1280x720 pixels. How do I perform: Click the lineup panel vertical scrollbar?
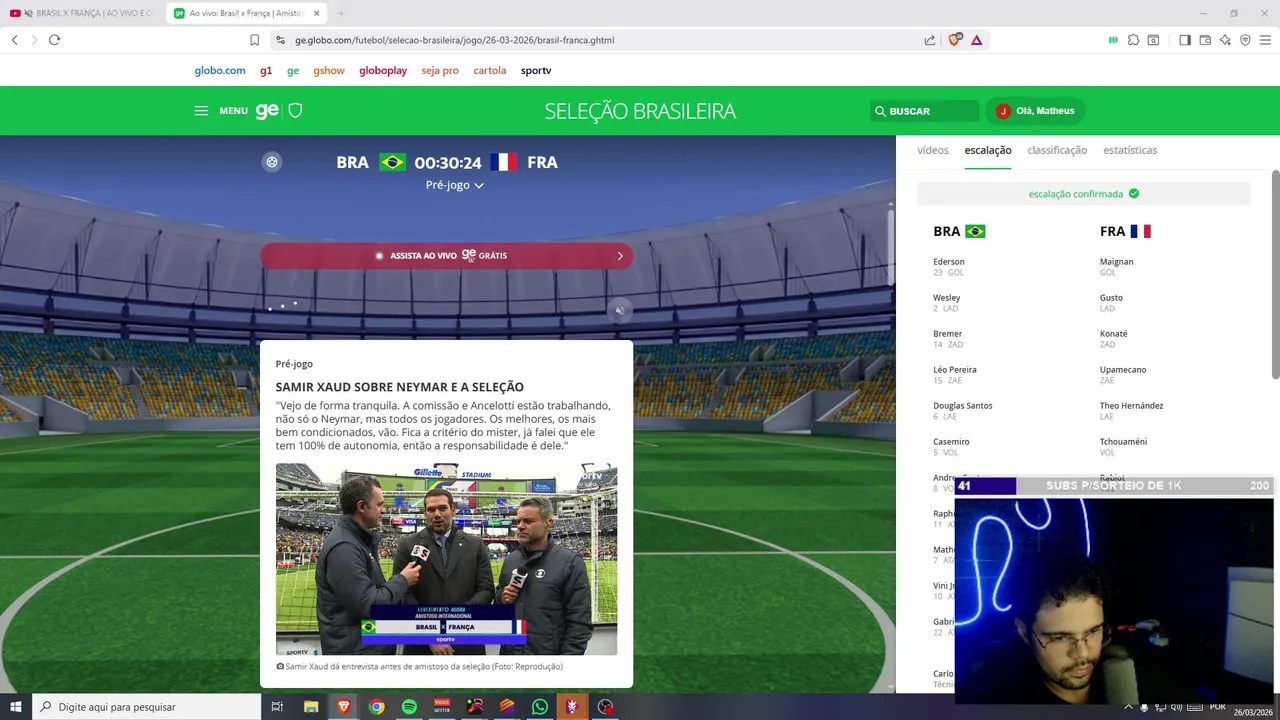pos(1275,275)
